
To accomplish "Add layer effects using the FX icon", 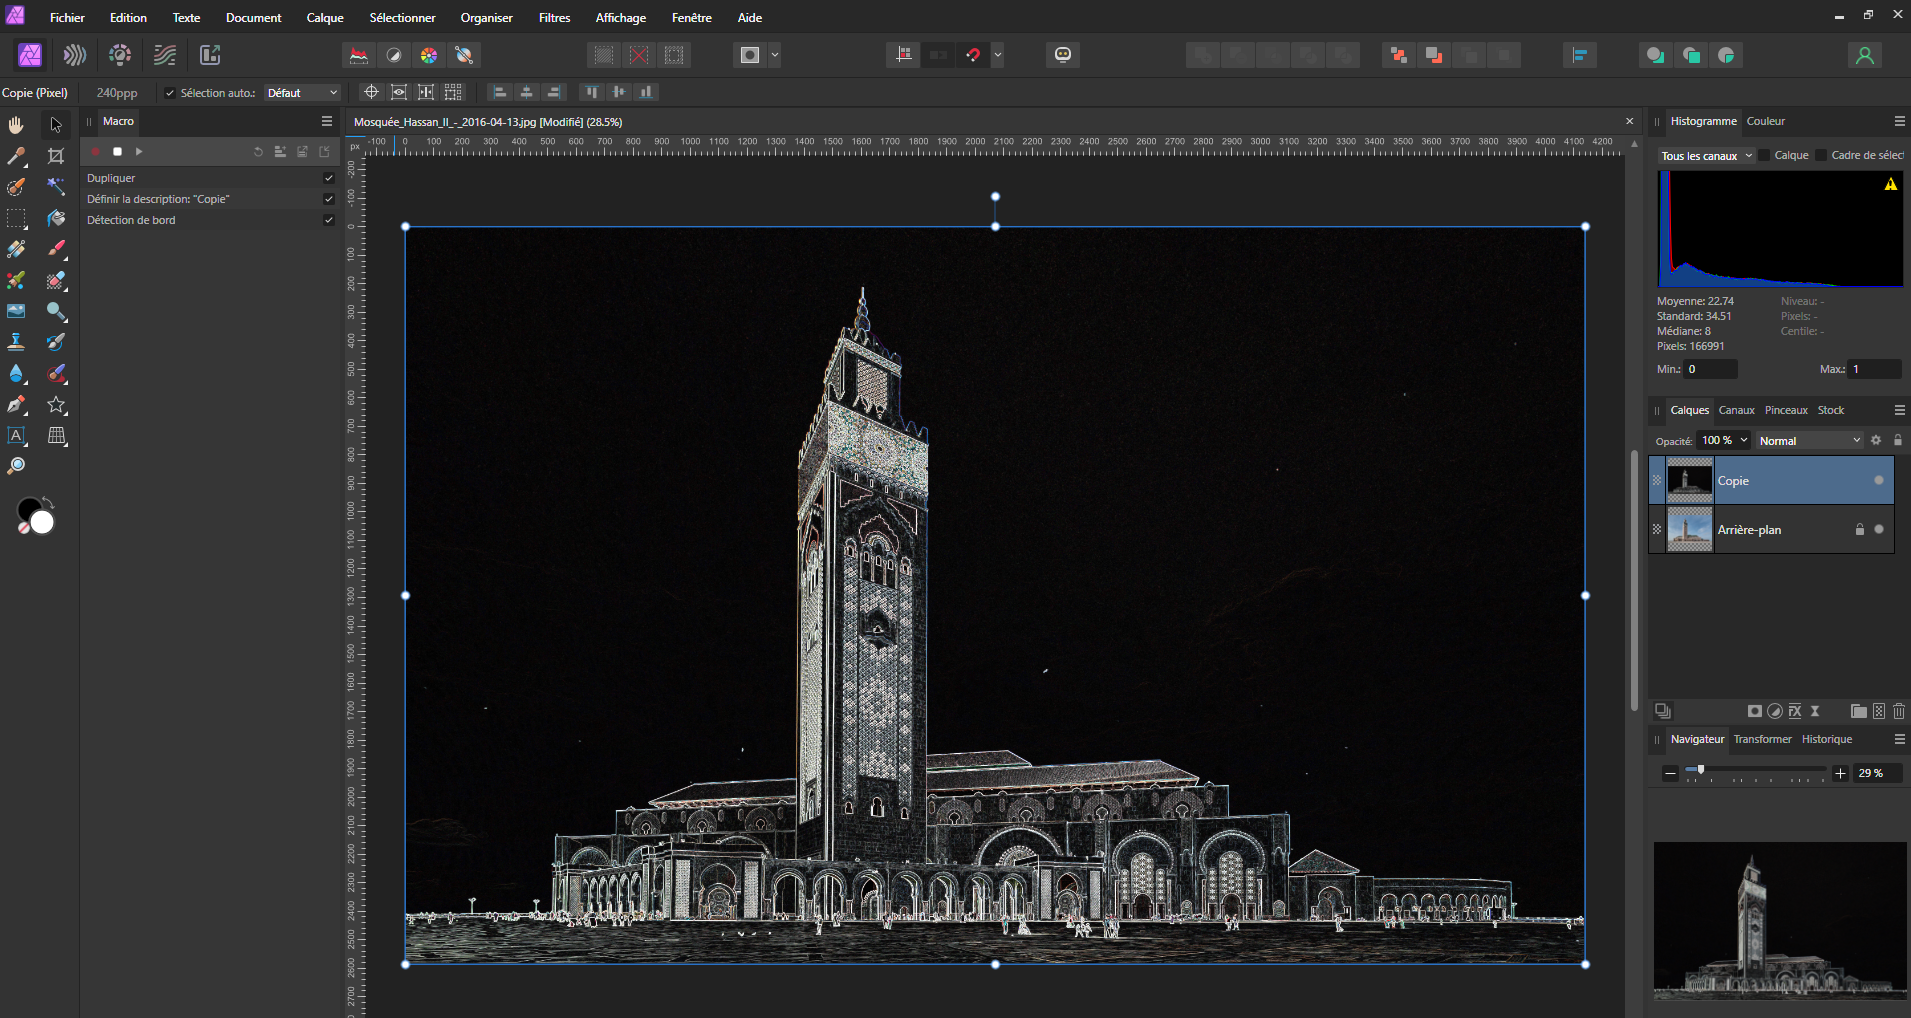I will coord(1795,711).
